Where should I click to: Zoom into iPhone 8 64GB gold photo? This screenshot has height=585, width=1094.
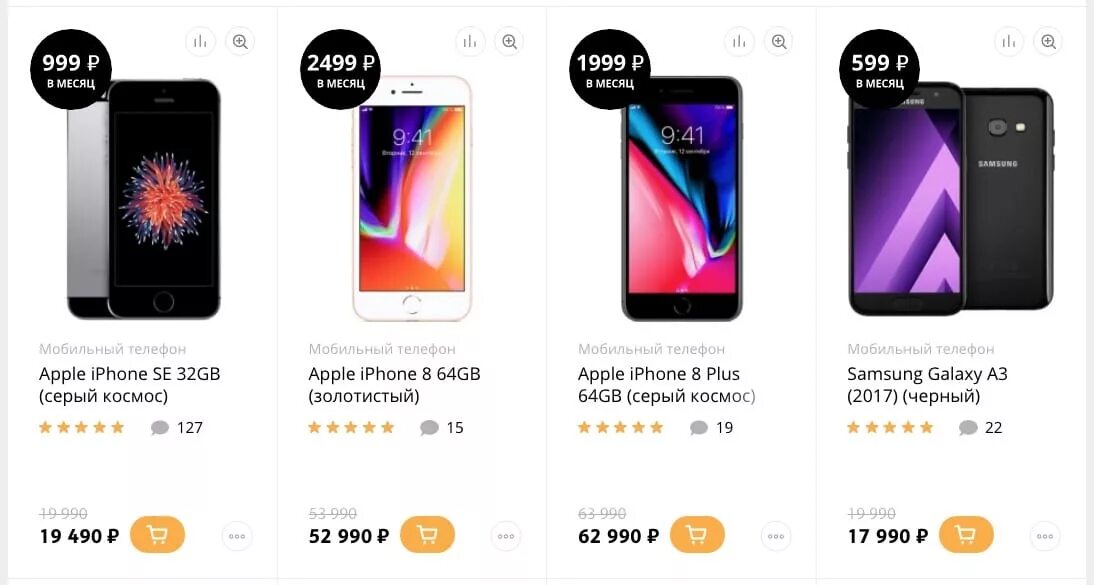(510, 42)
